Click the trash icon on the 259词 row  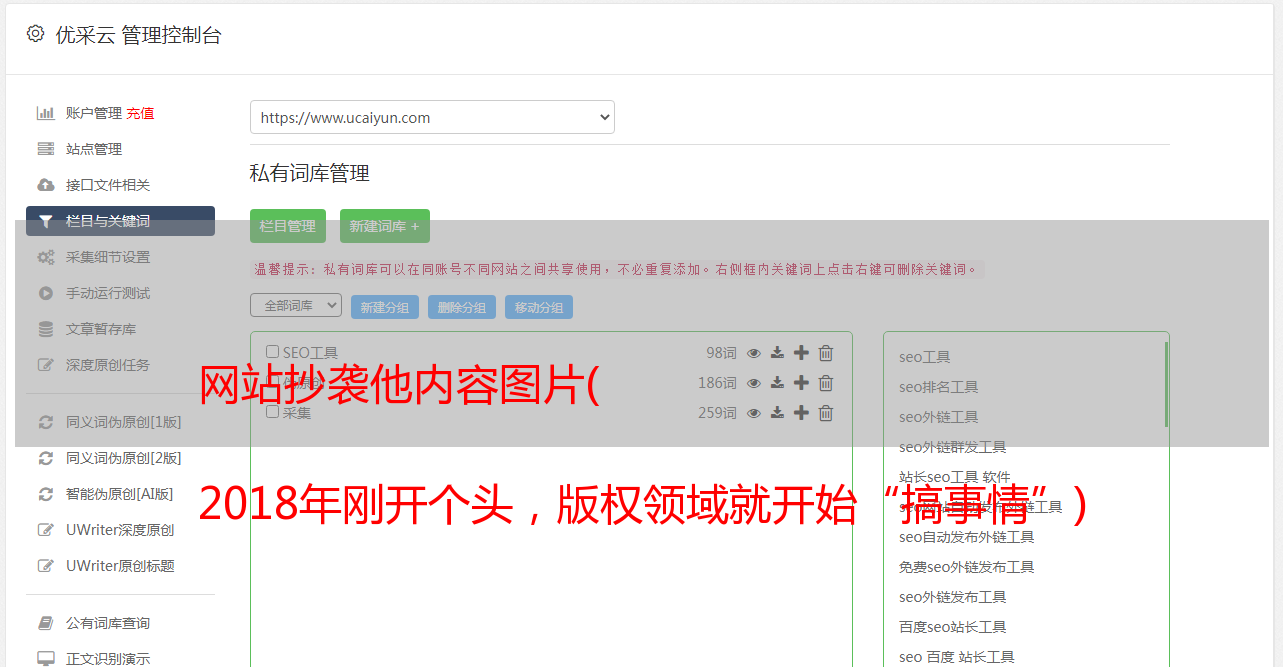826,413
